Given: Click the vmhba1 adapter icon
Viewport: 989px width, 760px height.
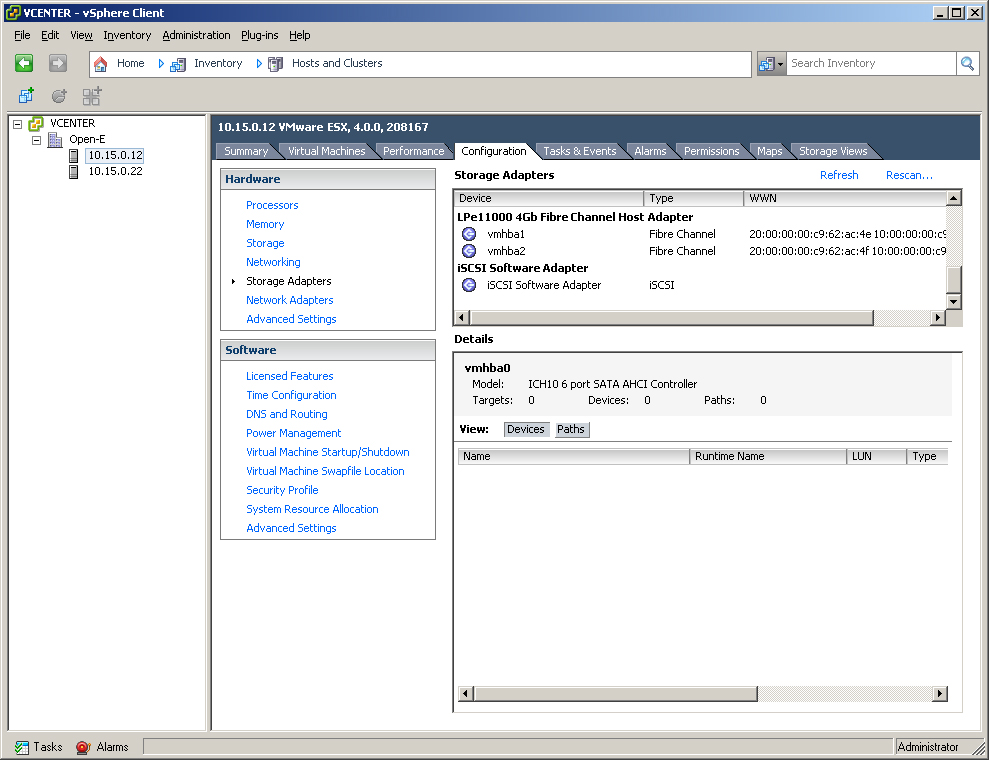Looking at the screenshot, I should 469,234.
